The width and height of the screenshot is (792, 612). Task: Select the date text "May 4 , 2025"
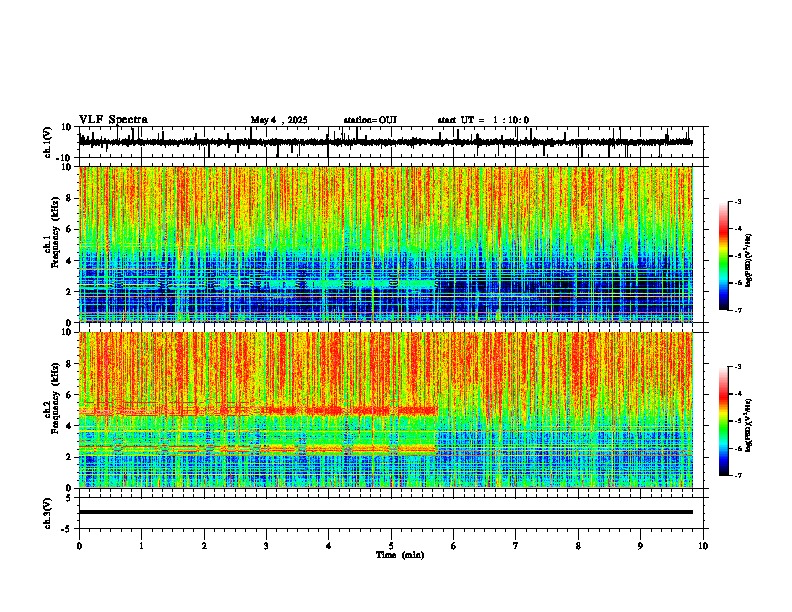tap(279, 120)
